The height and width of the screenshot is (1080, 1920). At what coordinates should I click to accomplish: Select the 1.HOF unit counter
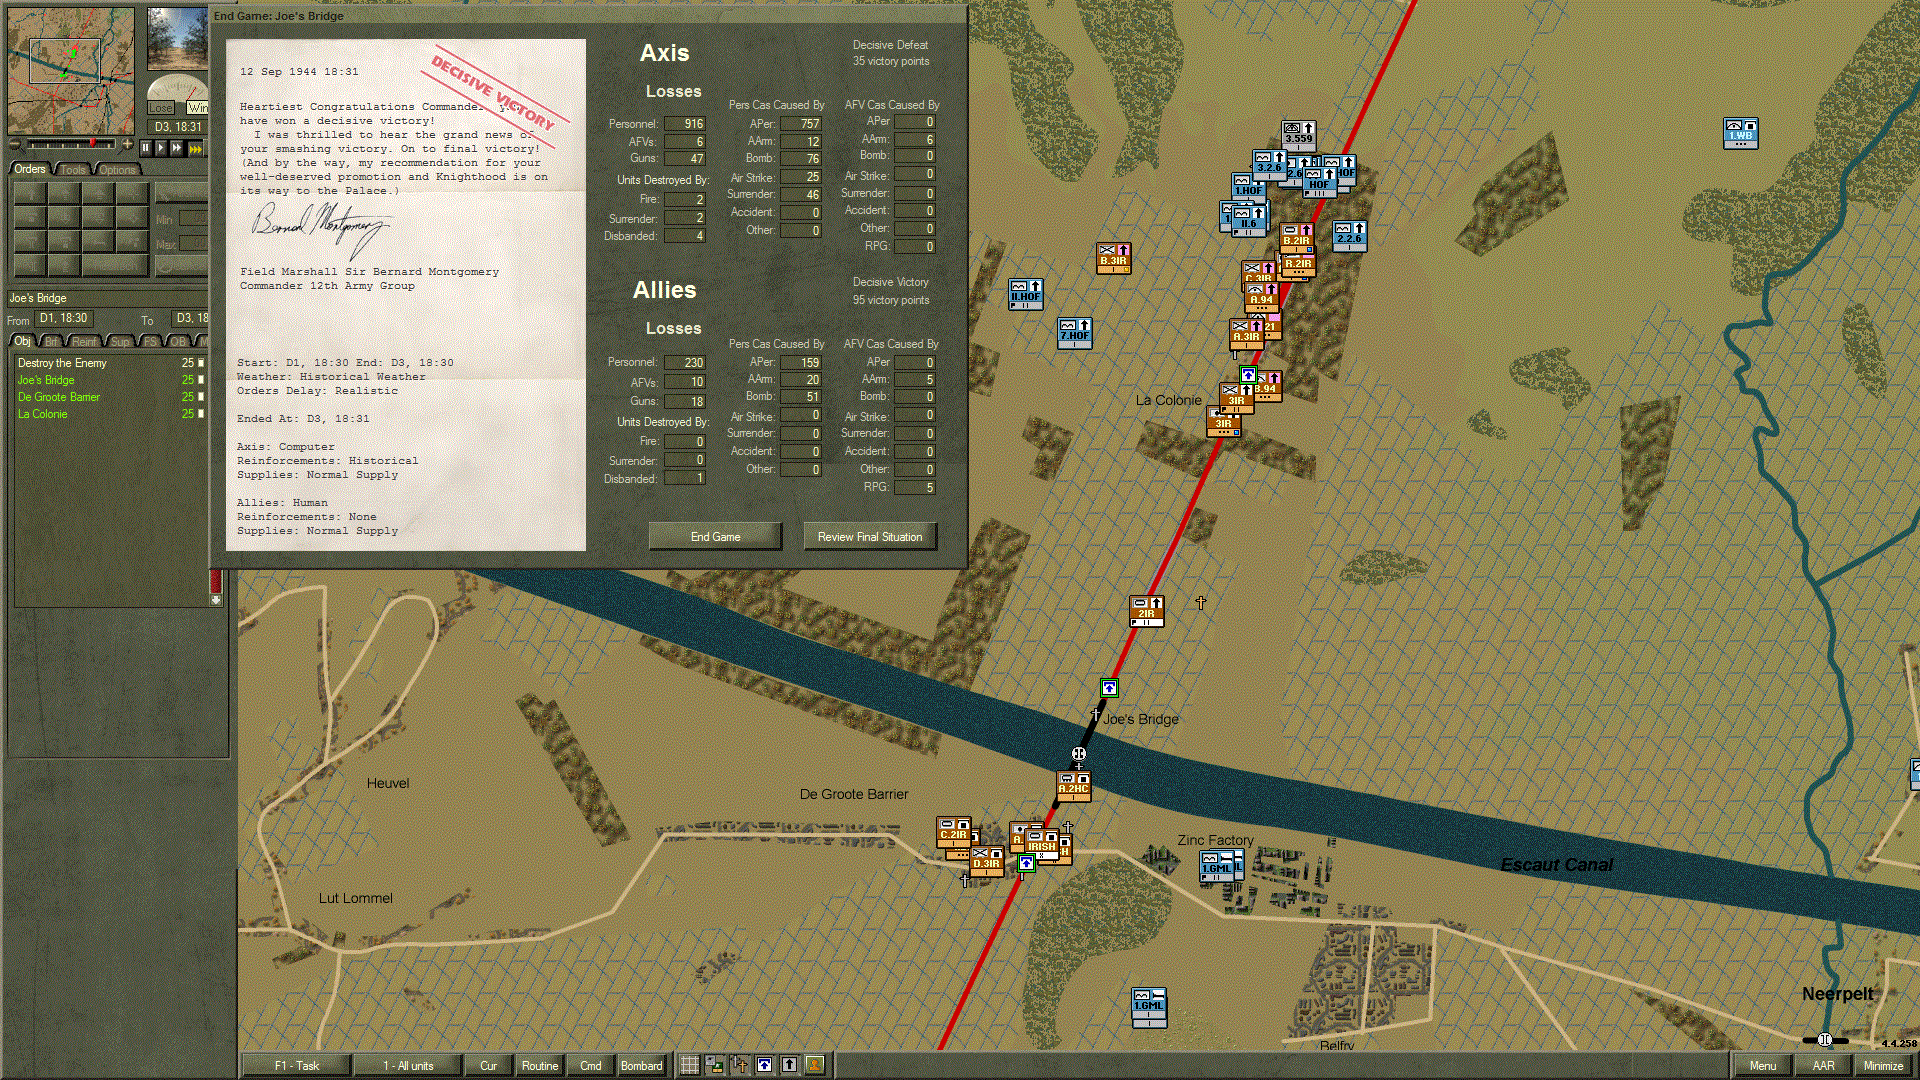(x=1248, y=187)
